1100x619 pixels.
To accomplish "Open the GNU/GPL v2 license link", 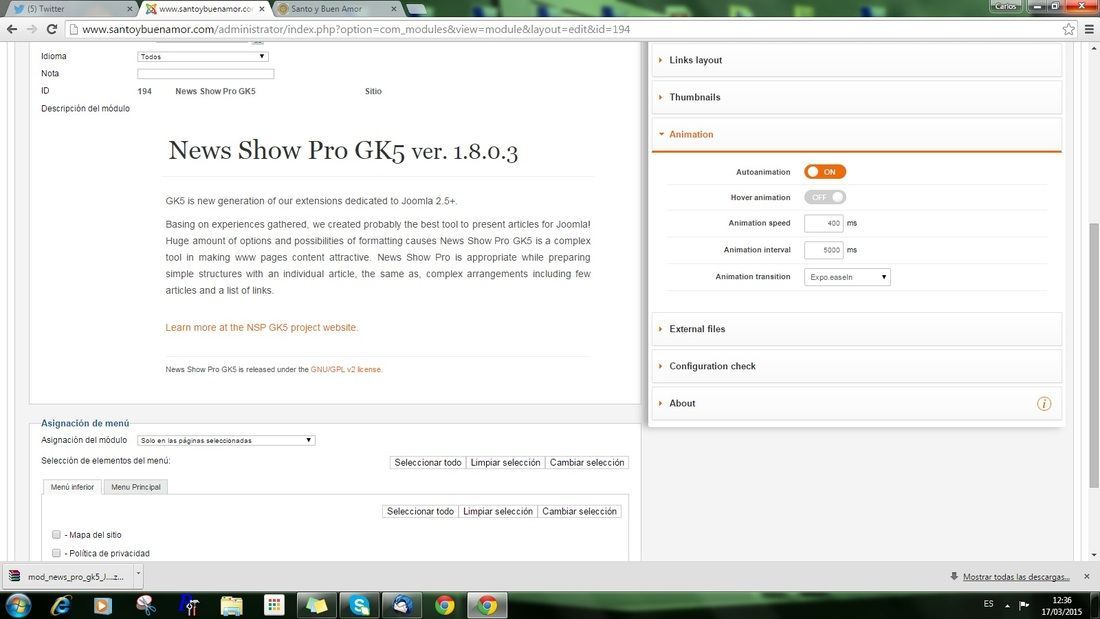I will coord(347,369).
